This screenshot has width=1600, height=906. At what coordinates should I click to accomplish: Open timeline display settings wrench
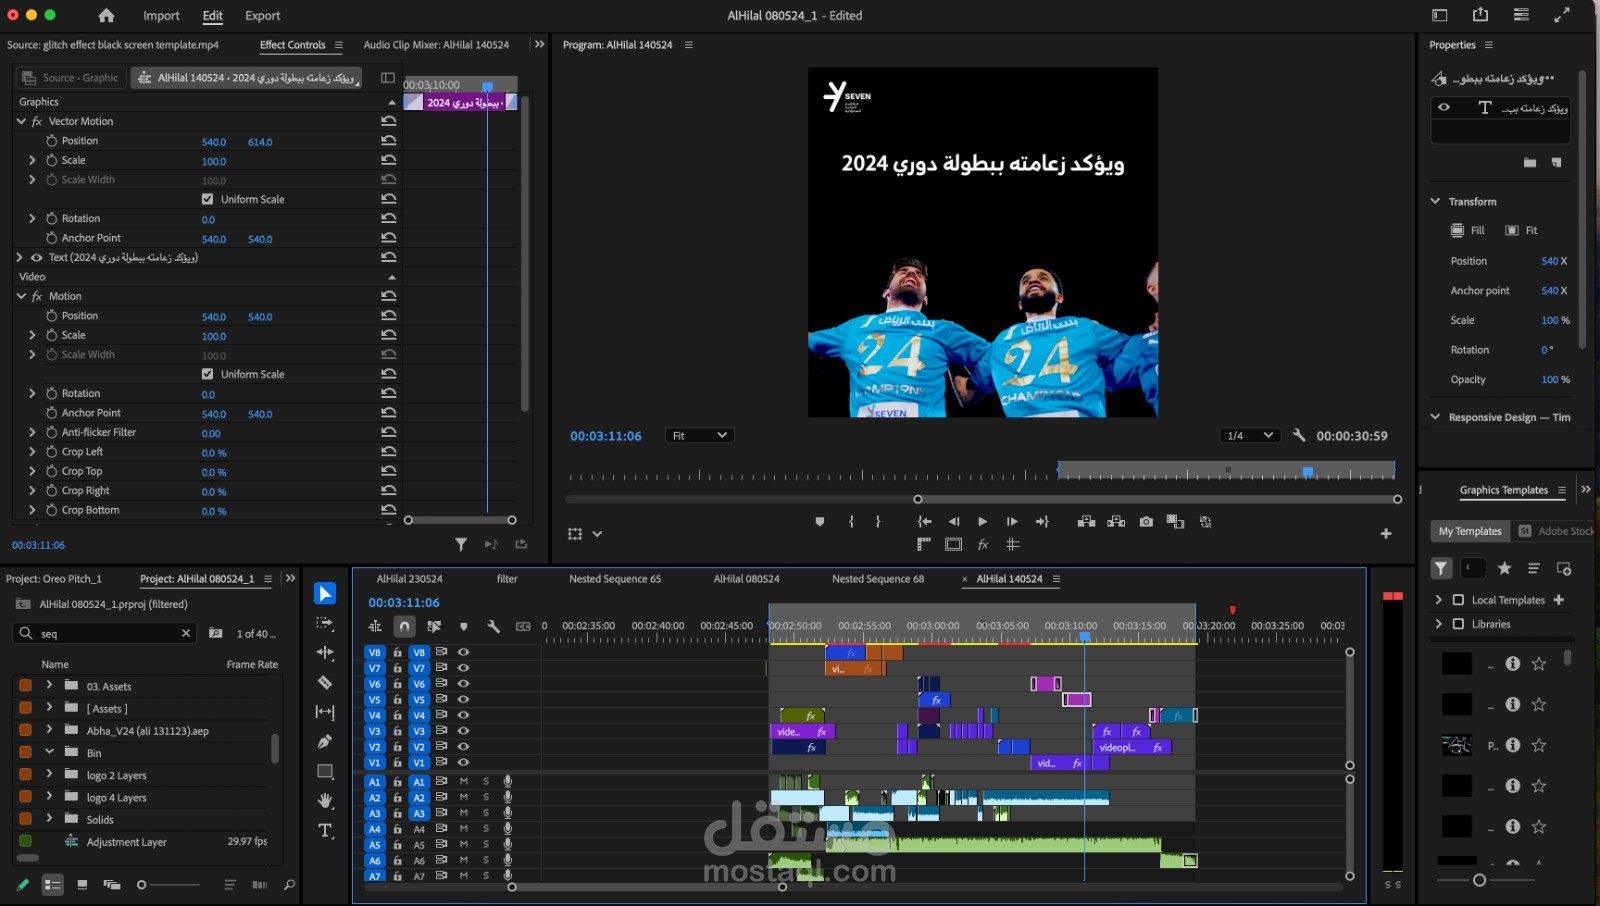pos(493,627)
